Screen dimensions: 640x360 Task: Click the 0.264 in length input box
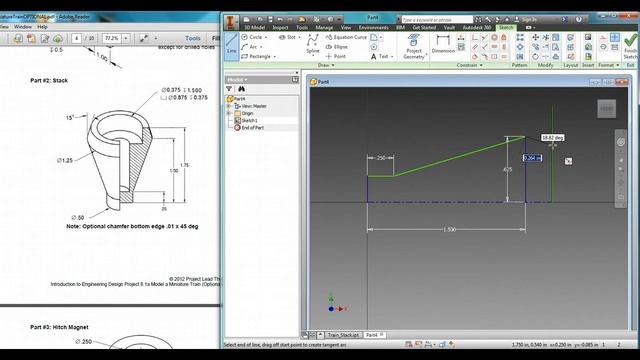point(532,158)
